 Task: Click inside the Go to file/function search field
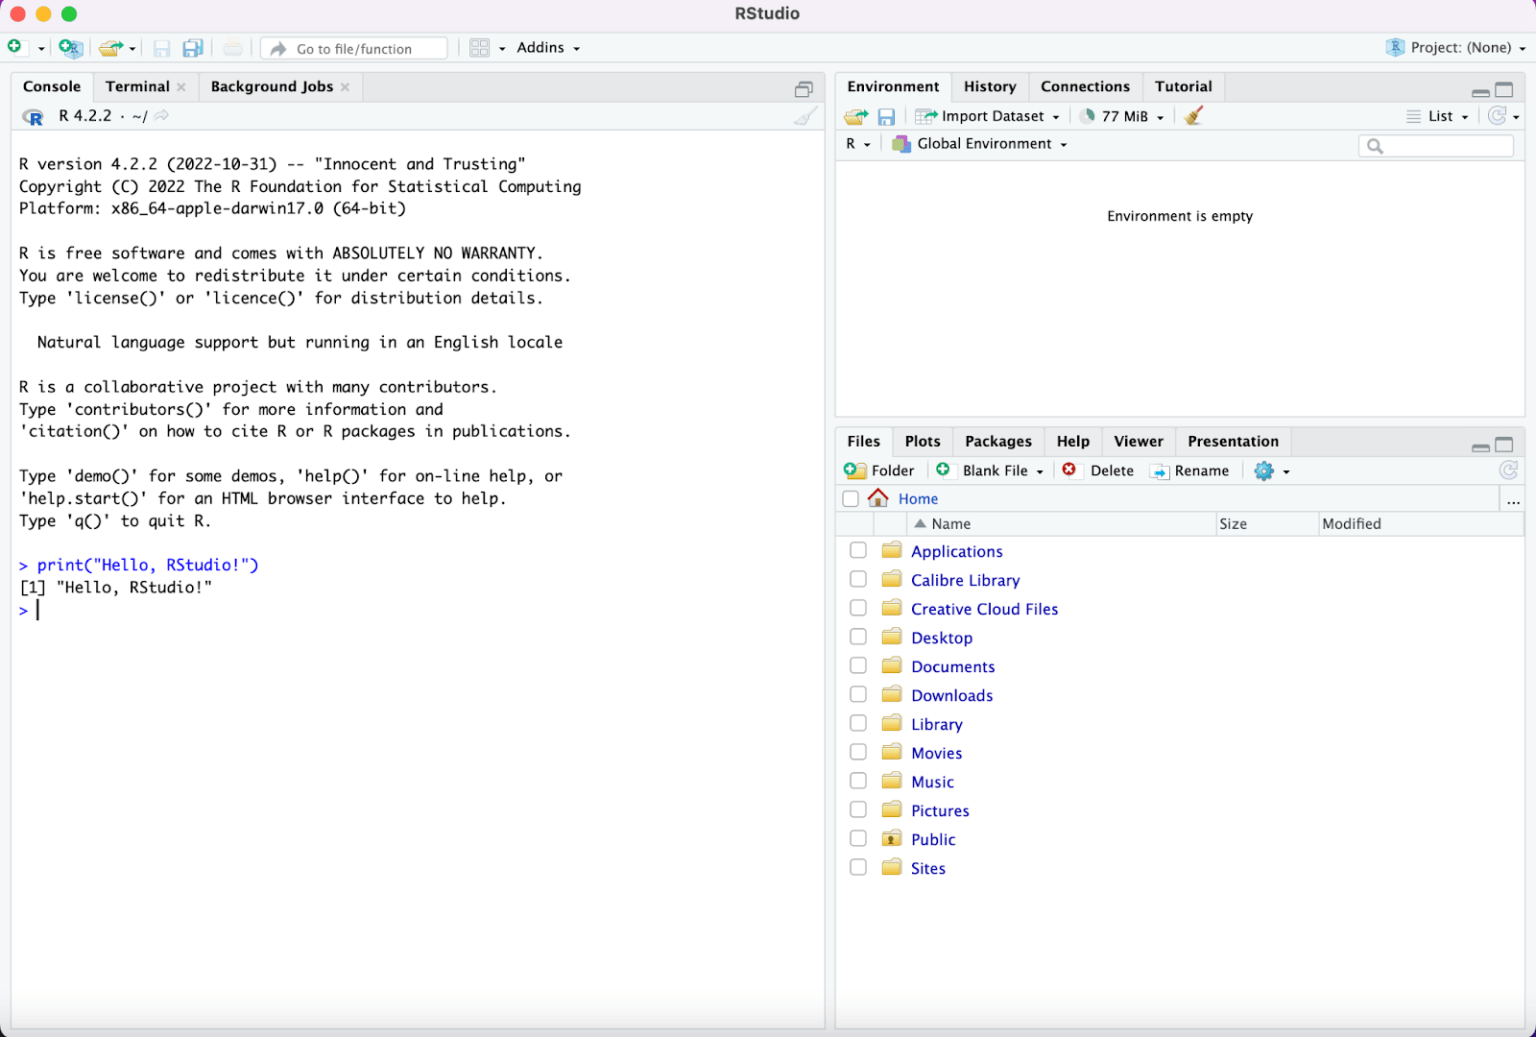pyautogui.click(x=353, y=47)
